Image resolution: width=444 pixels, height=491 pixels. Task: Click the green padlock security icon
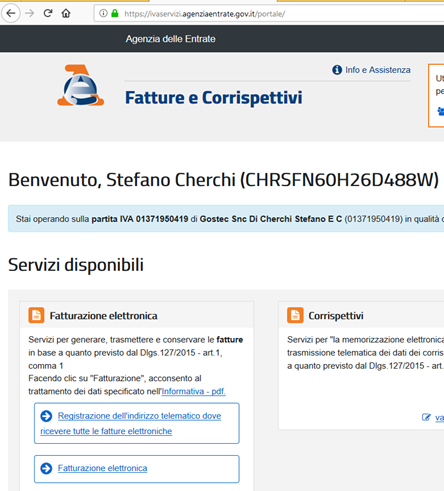pos(115,13)
